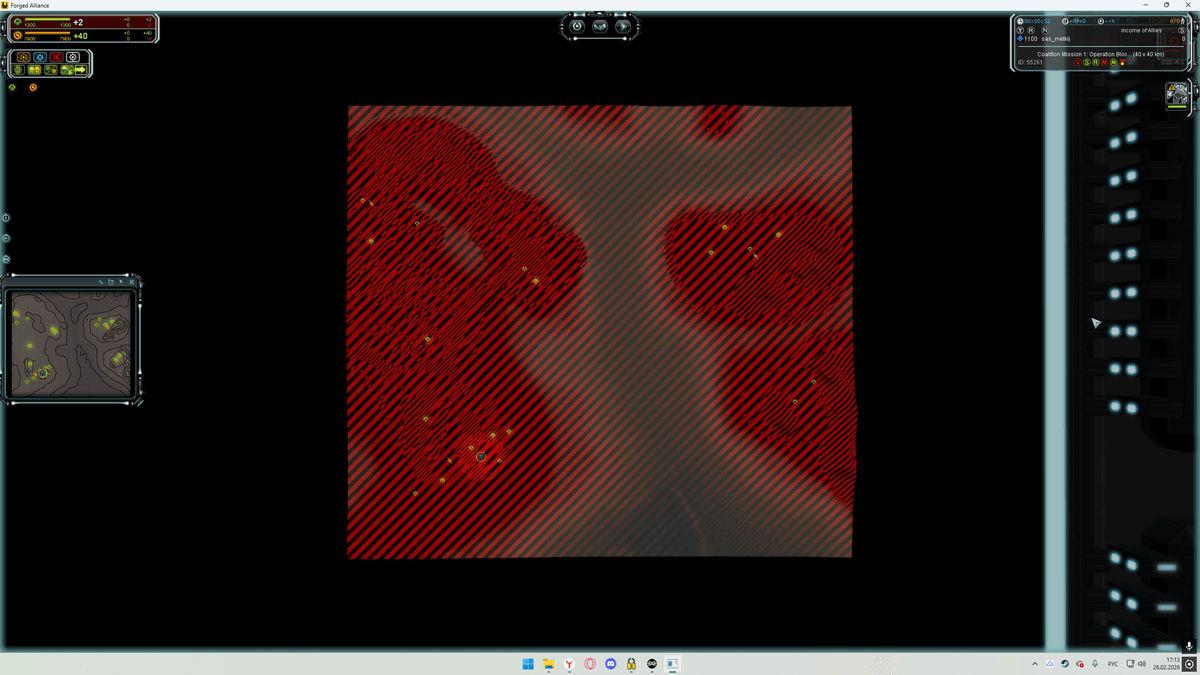Collapse the overlay toolbar using left edge tab
This screenshot has height=675, width=1200.
[x=3, y=63]
